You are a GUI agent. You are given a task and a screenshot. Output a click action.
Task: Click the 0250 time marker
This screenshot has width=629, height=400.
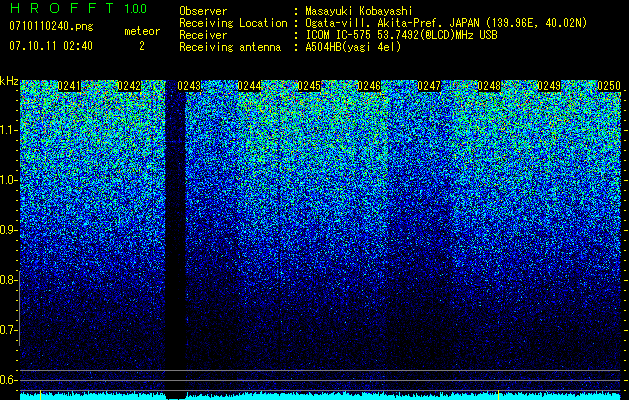(609, 86)
